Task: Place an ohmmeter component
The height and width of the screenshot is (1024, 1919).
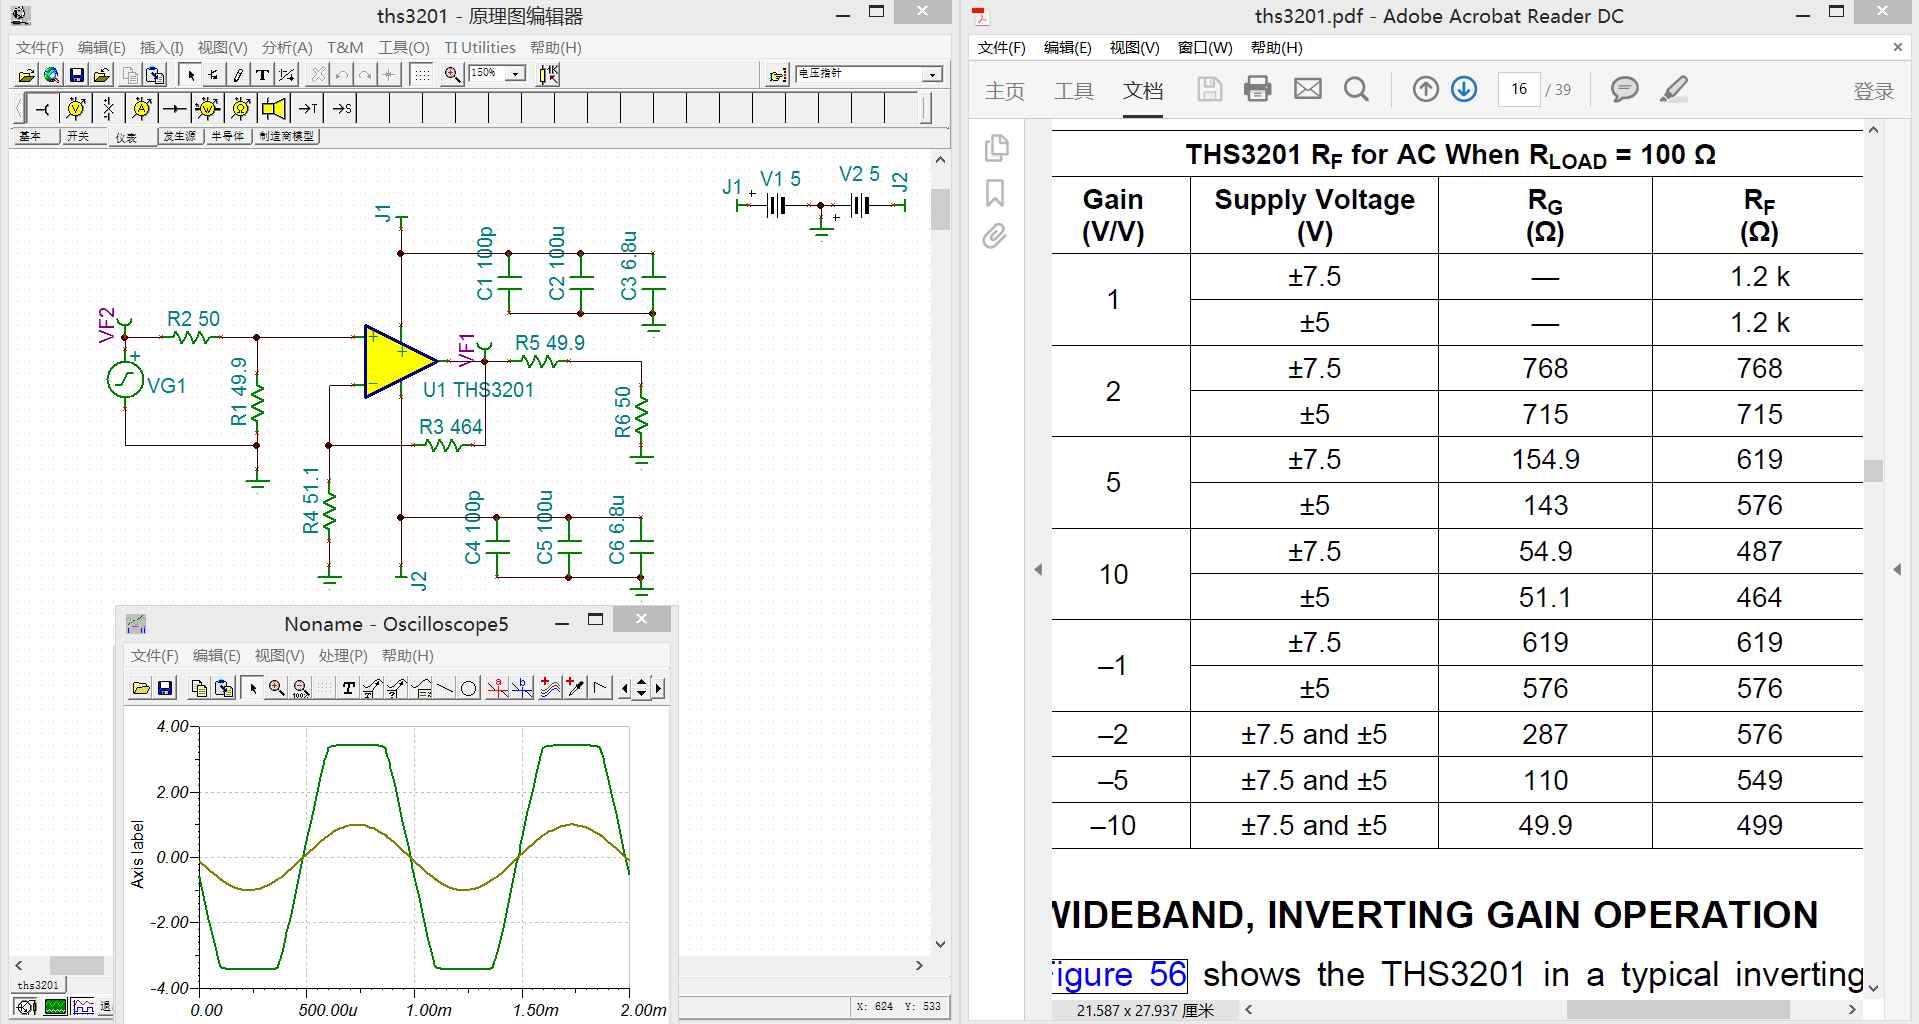Action: [x=241, y=108]
